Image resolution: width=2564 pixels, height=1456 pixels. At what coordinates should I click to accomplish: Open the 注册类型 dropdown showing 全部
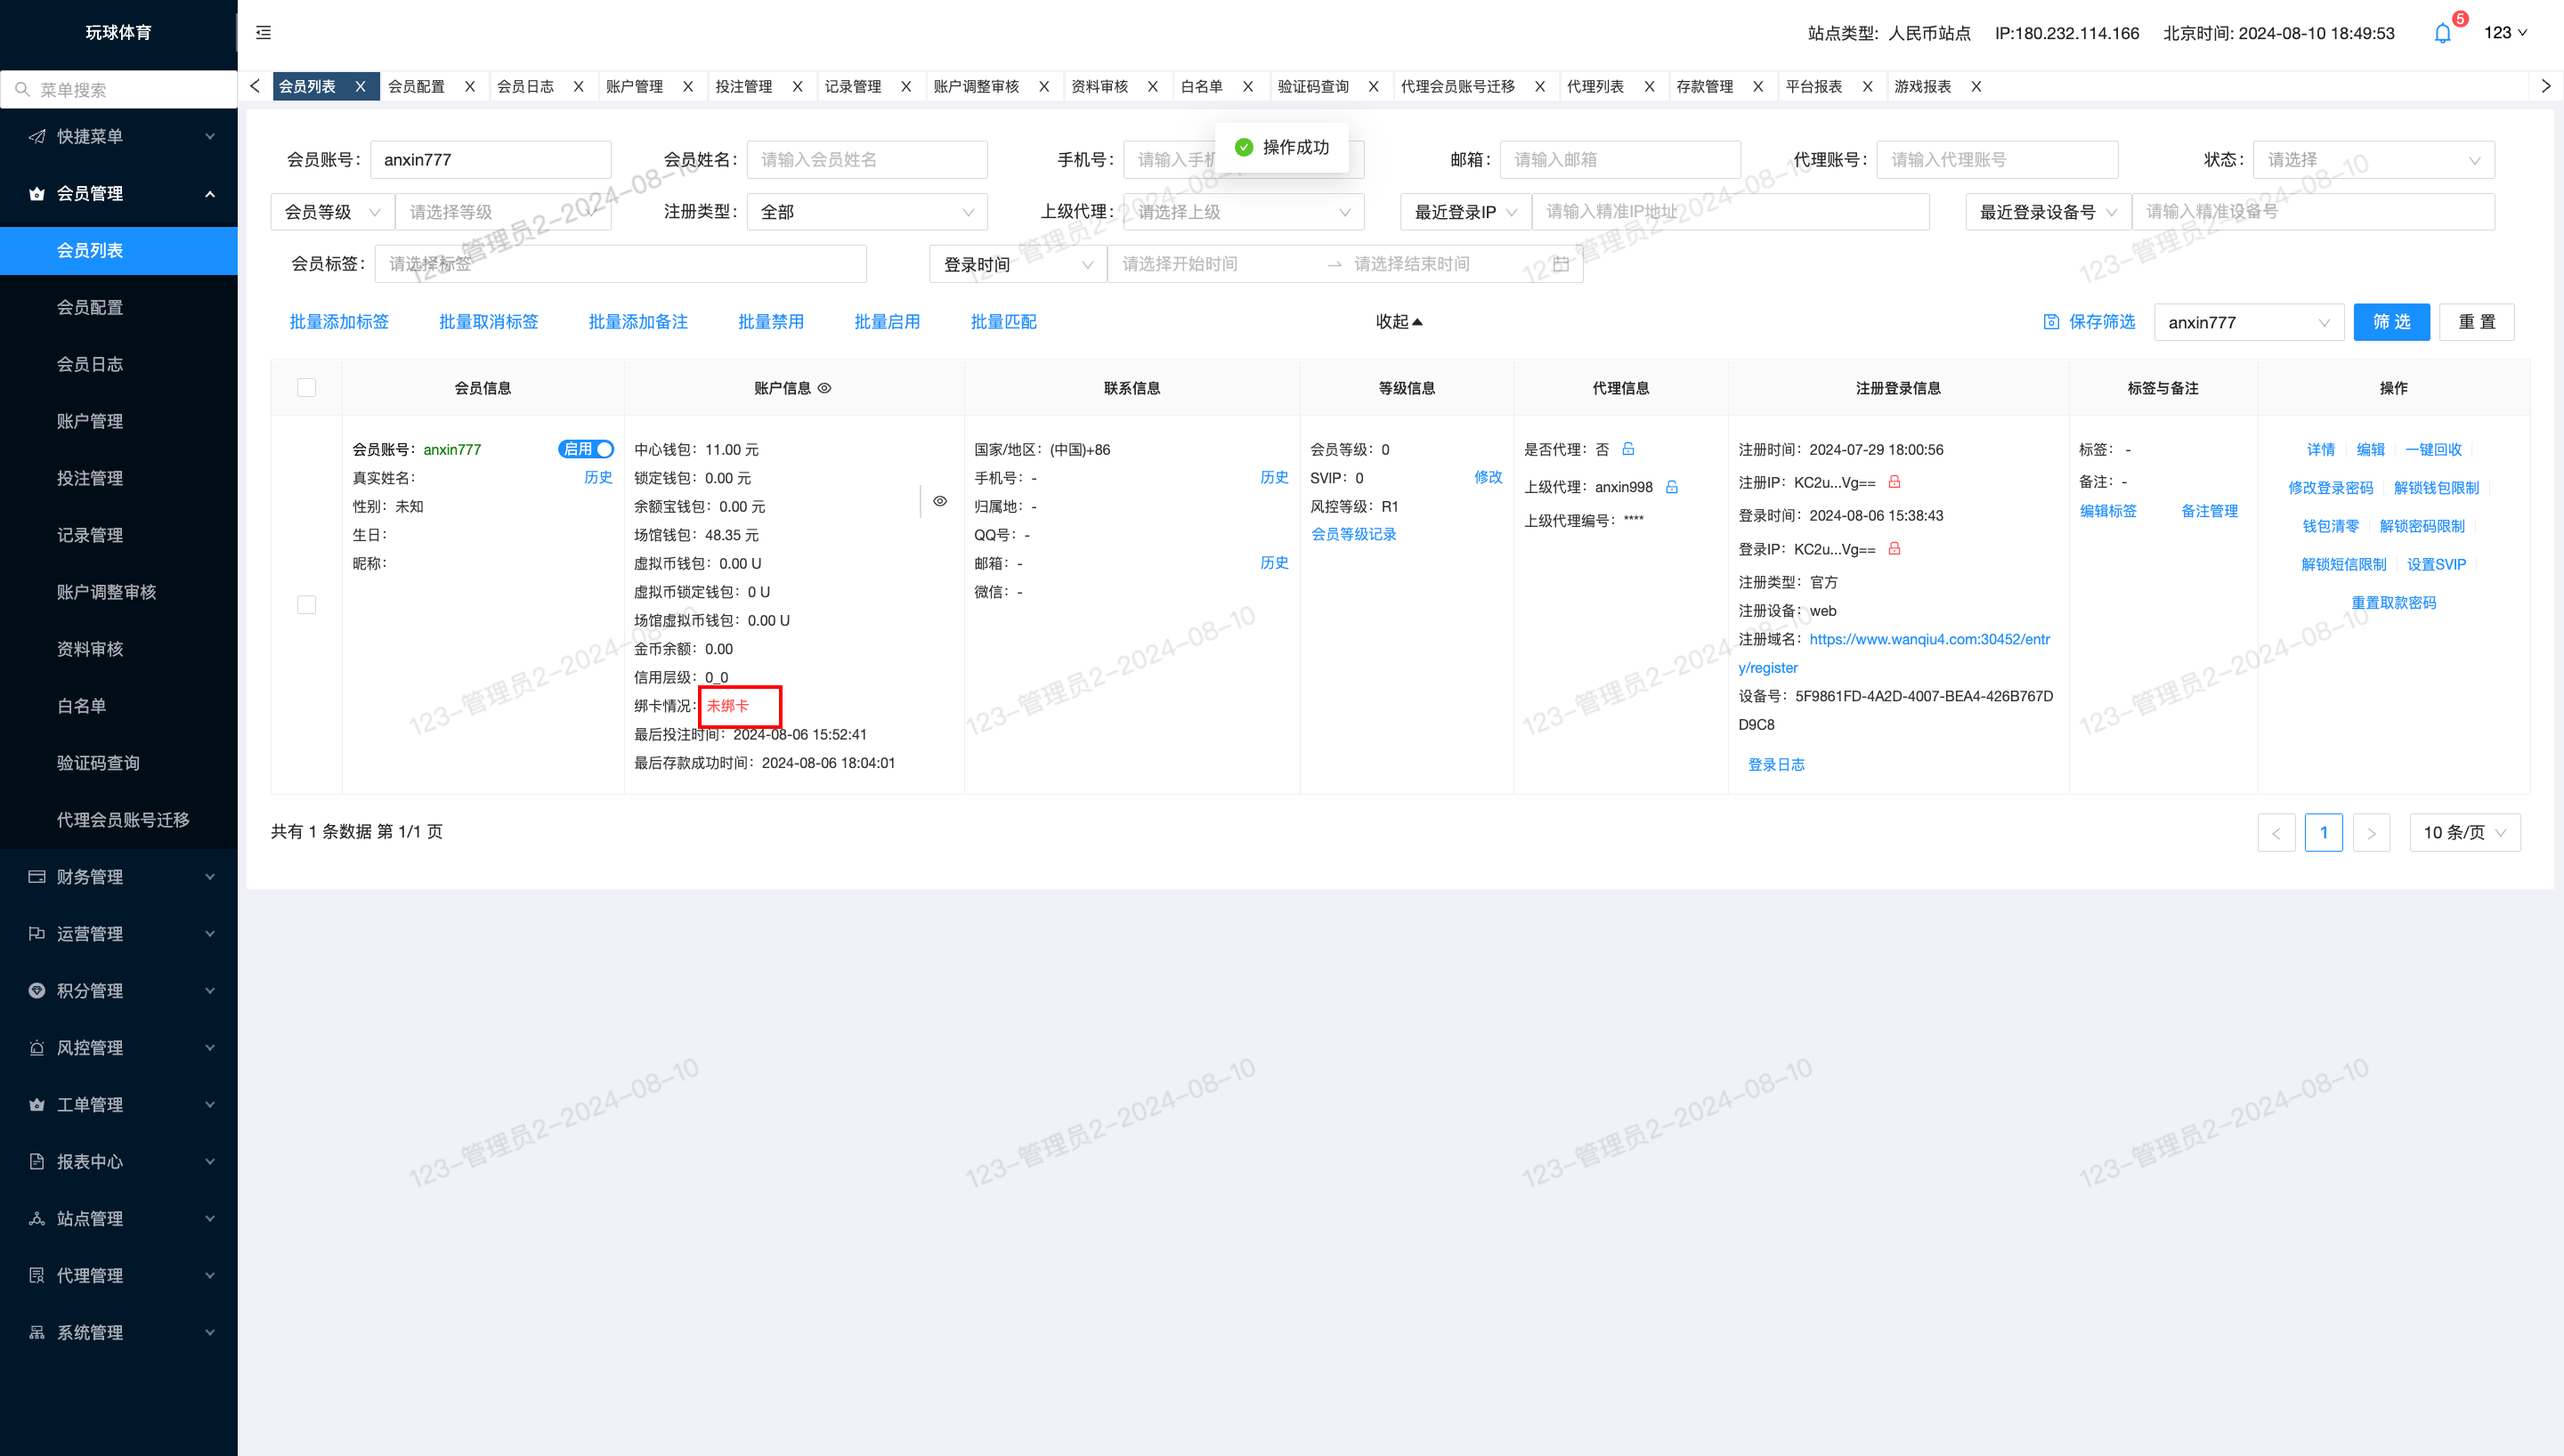click(867, 212)
